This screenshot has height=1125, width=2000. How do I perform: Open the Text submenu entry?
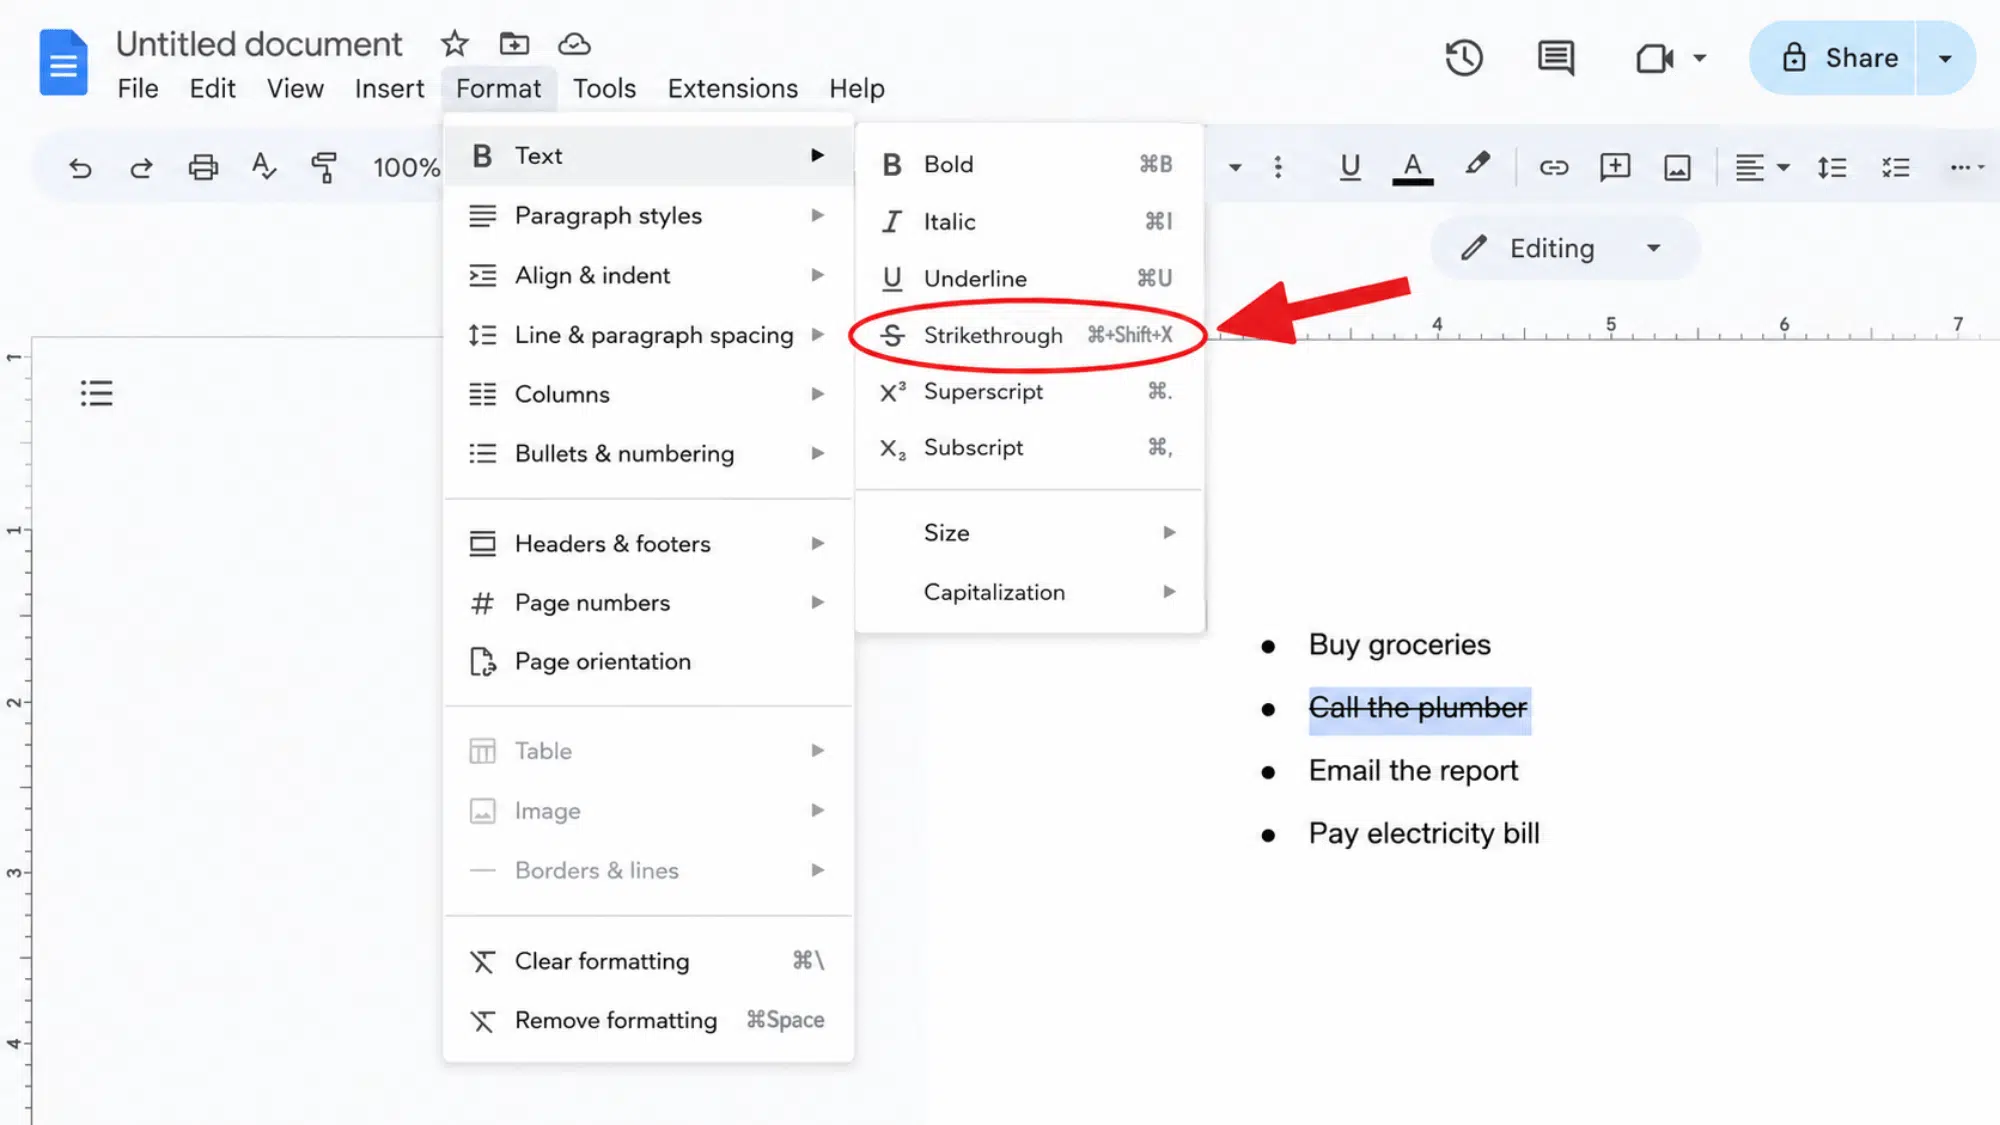(x=648, y=155)
